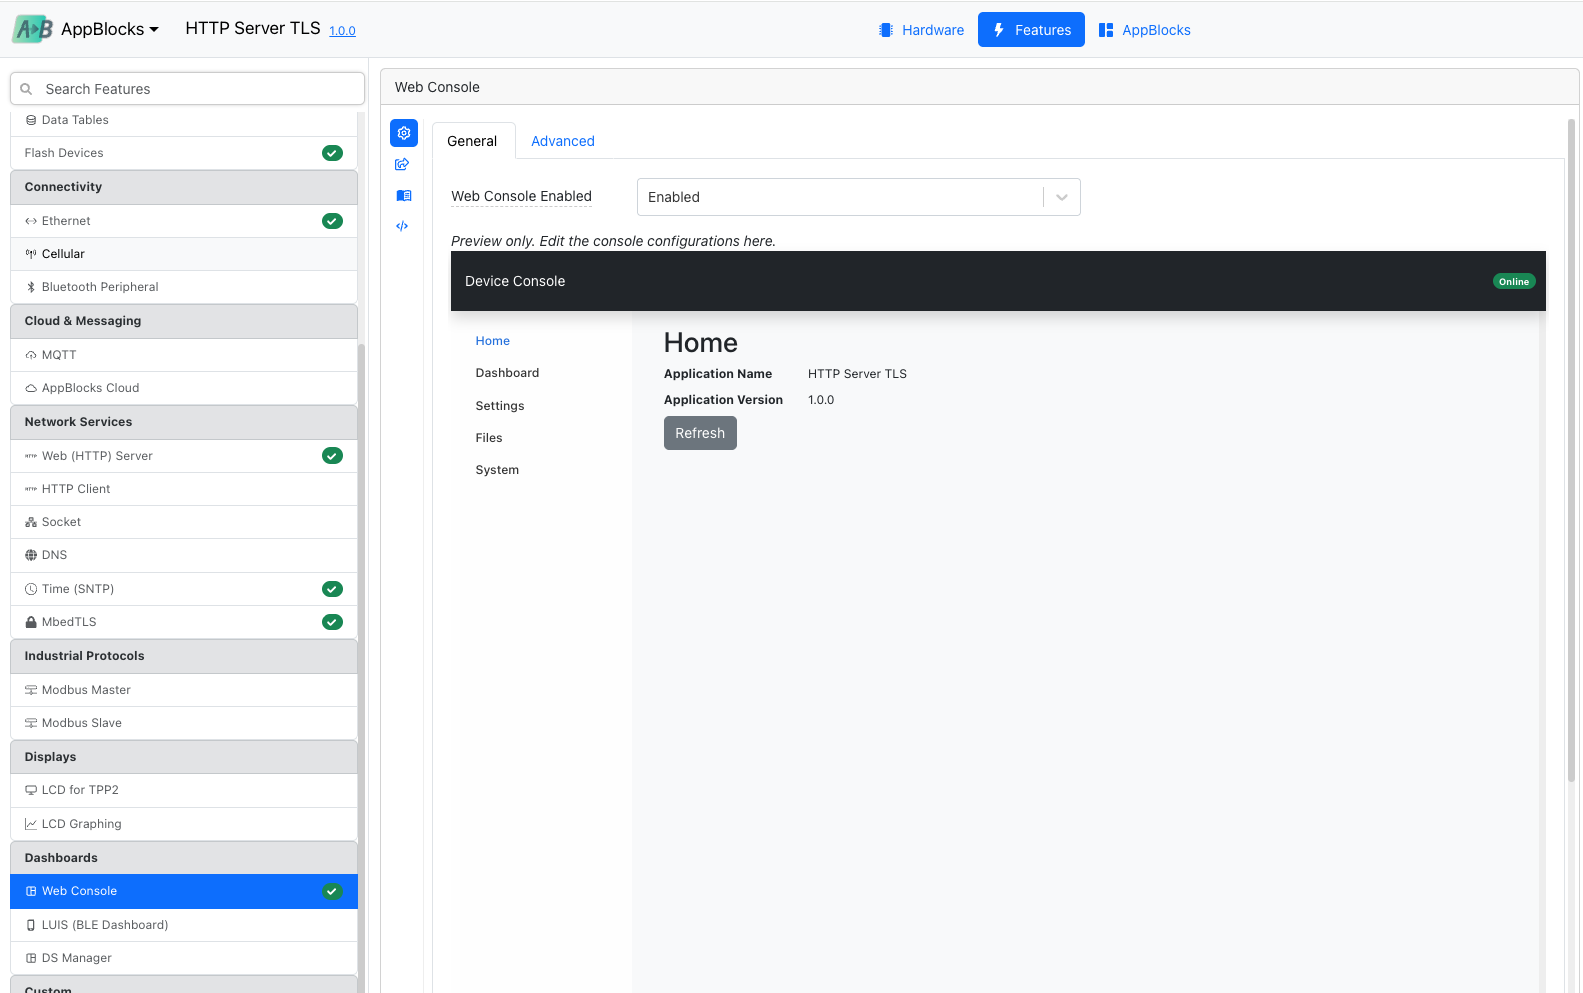
Task: Open the System console page
Action: tap(497, 470)
